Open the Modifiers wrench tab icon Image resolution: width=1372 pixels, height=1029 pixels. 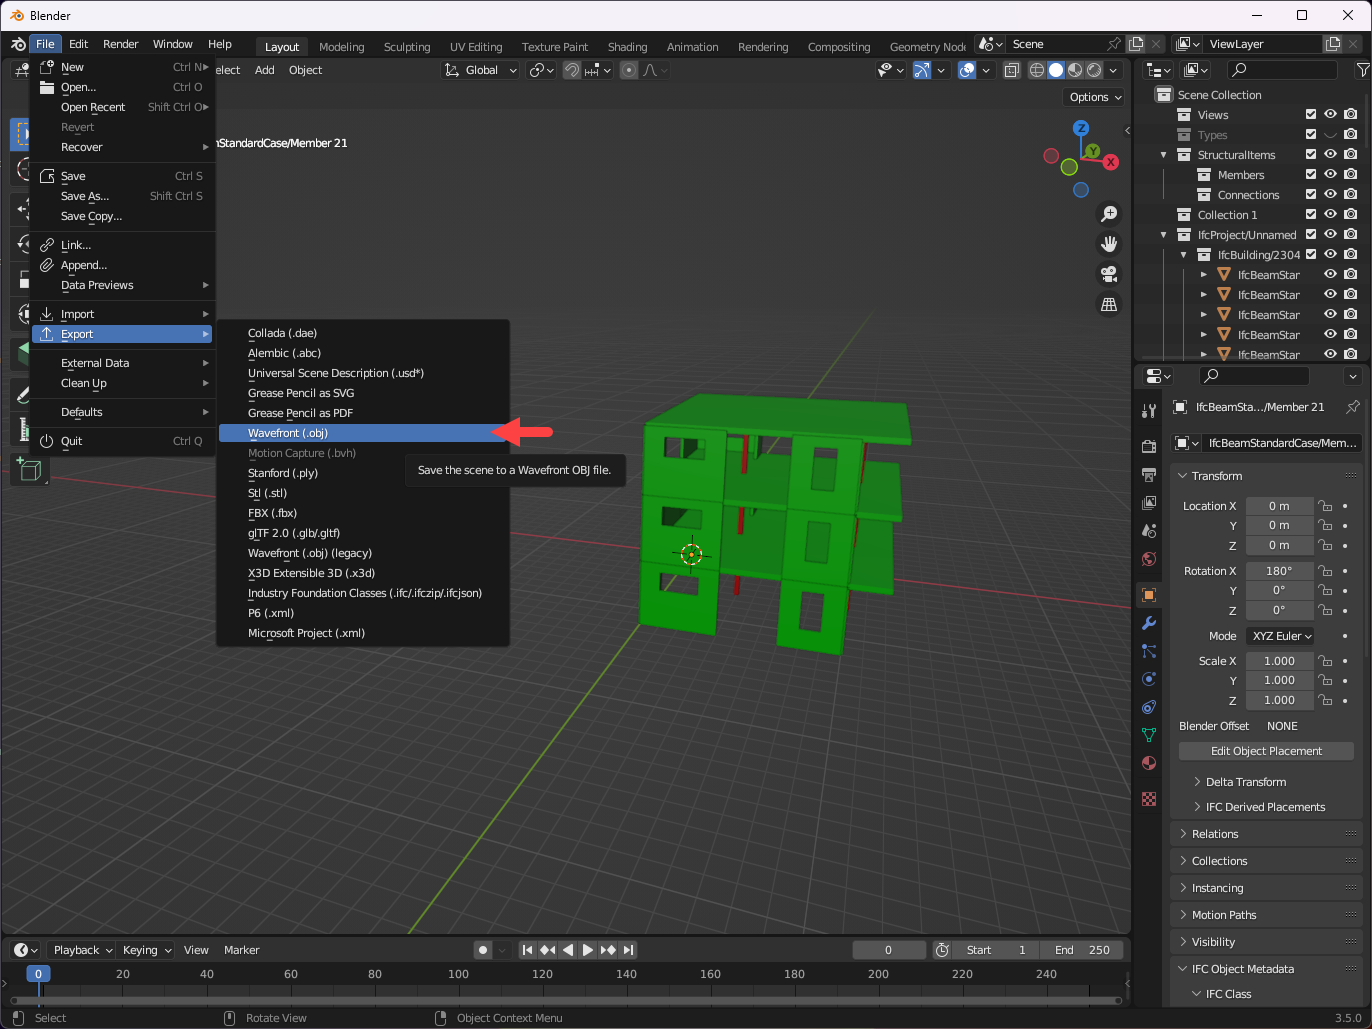[1149, 623]
